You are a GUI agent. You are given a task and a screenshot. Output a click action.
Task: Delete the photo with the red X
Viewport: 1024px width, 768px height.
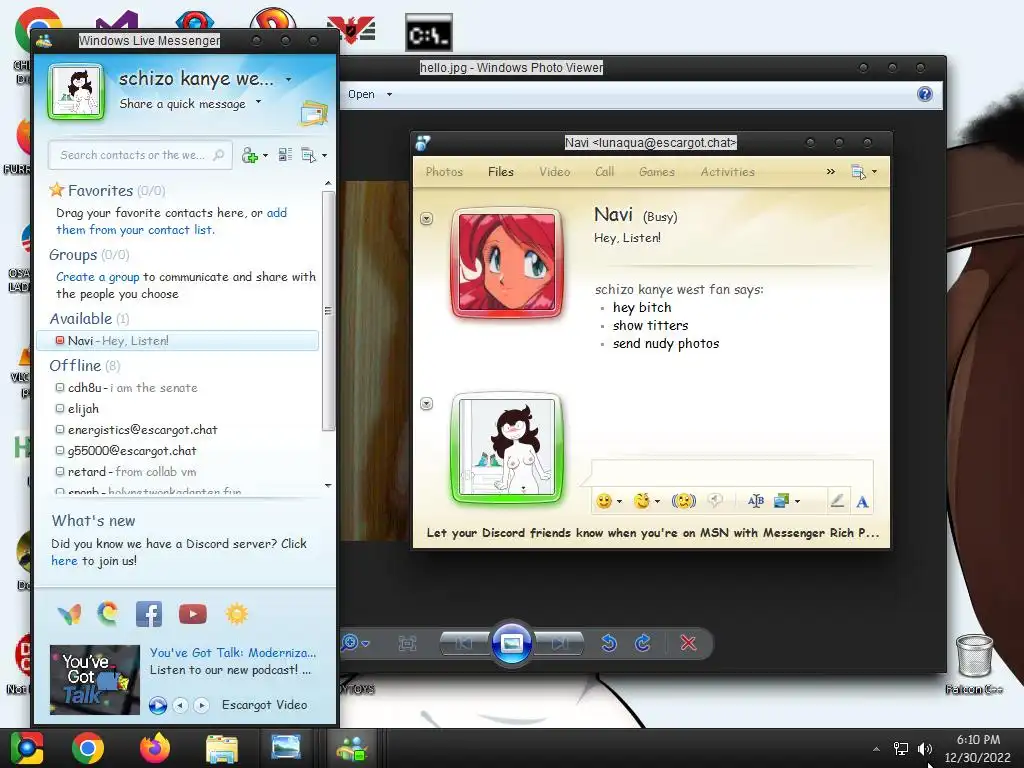(x=688, y=643)
